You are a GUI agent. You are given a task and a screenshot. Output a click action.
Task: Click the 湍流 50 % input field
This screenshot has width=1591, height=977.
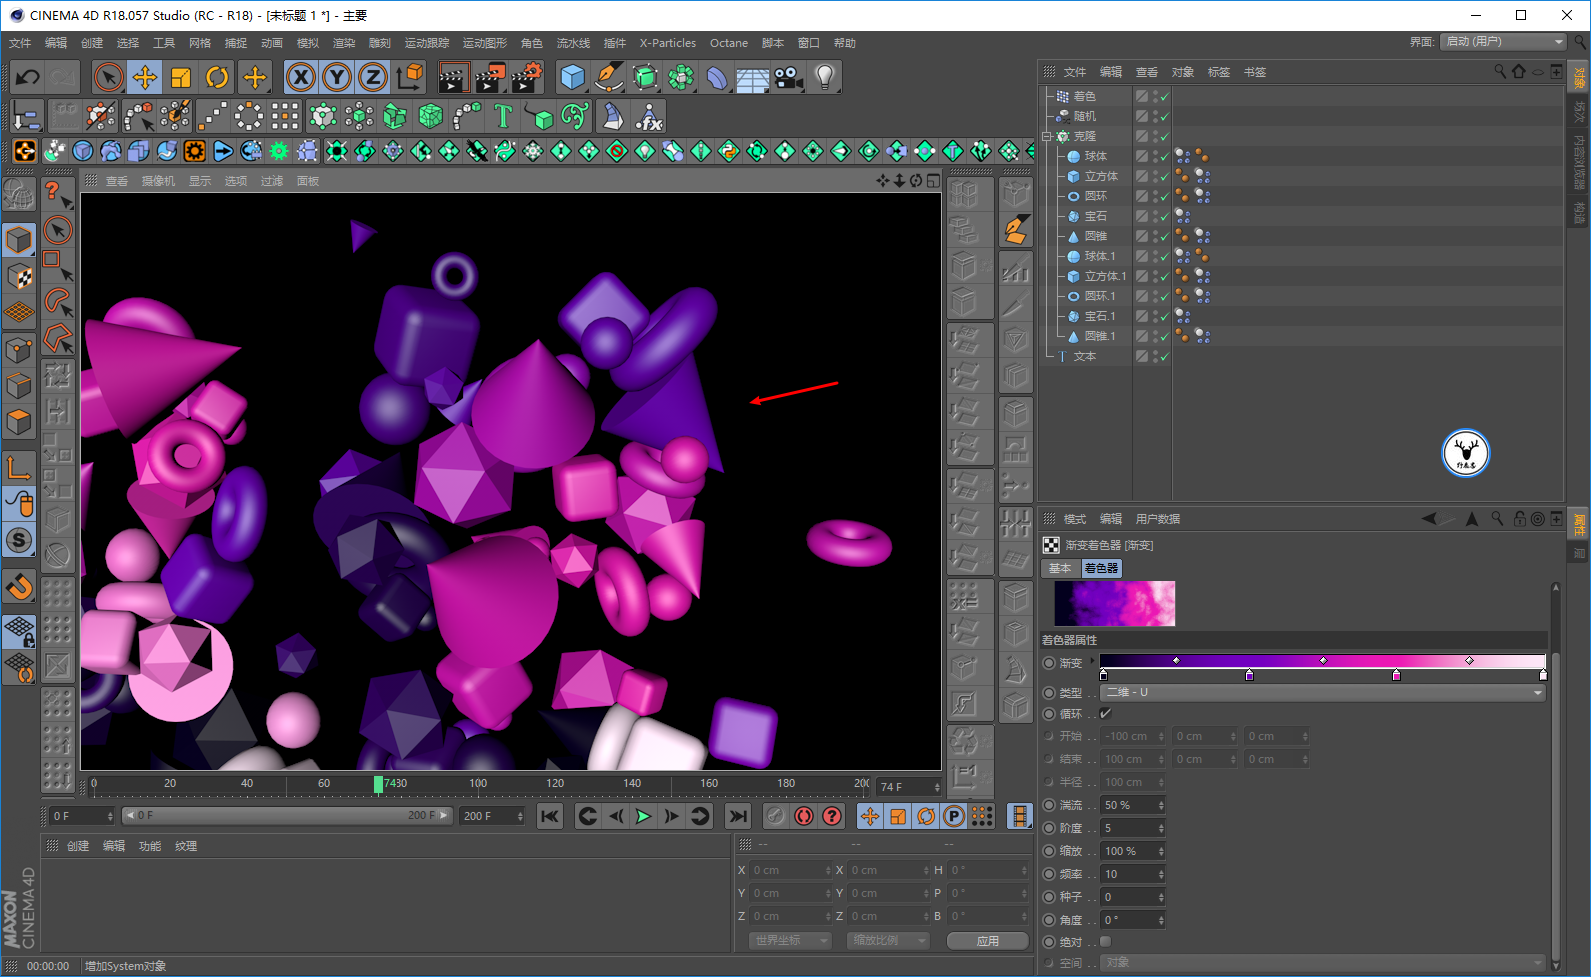coord(1130,805)
